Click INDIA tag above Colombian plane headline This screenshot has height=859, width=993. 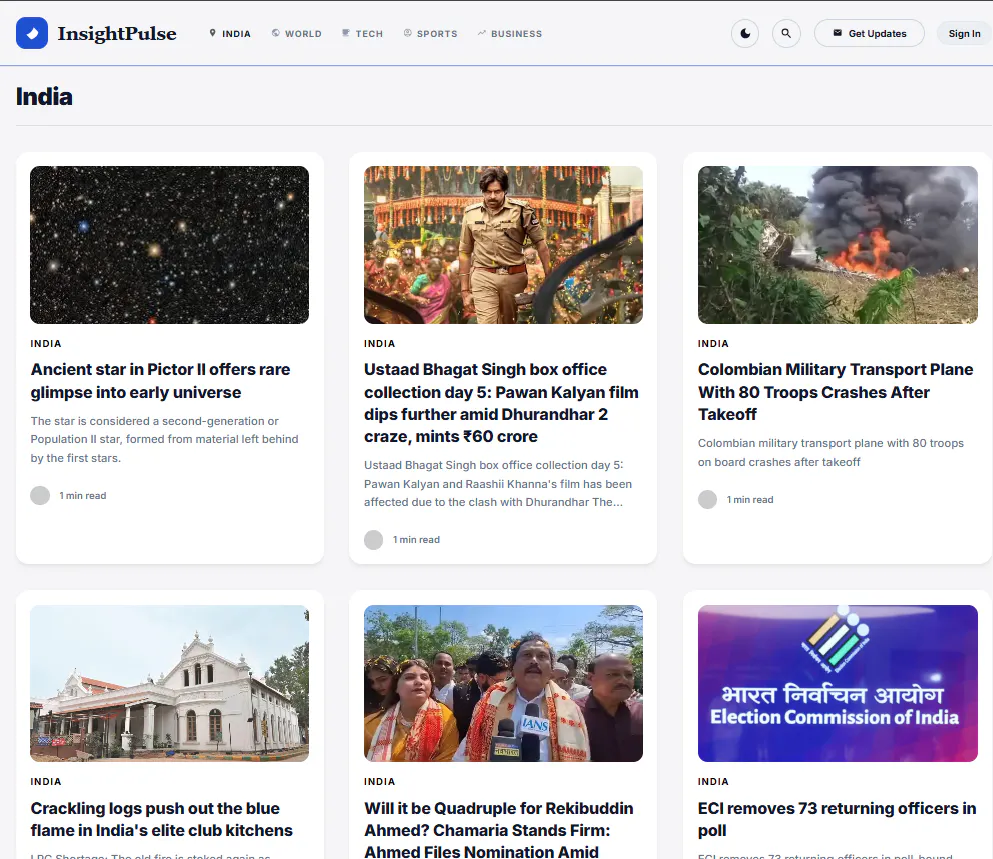point(713,343)
